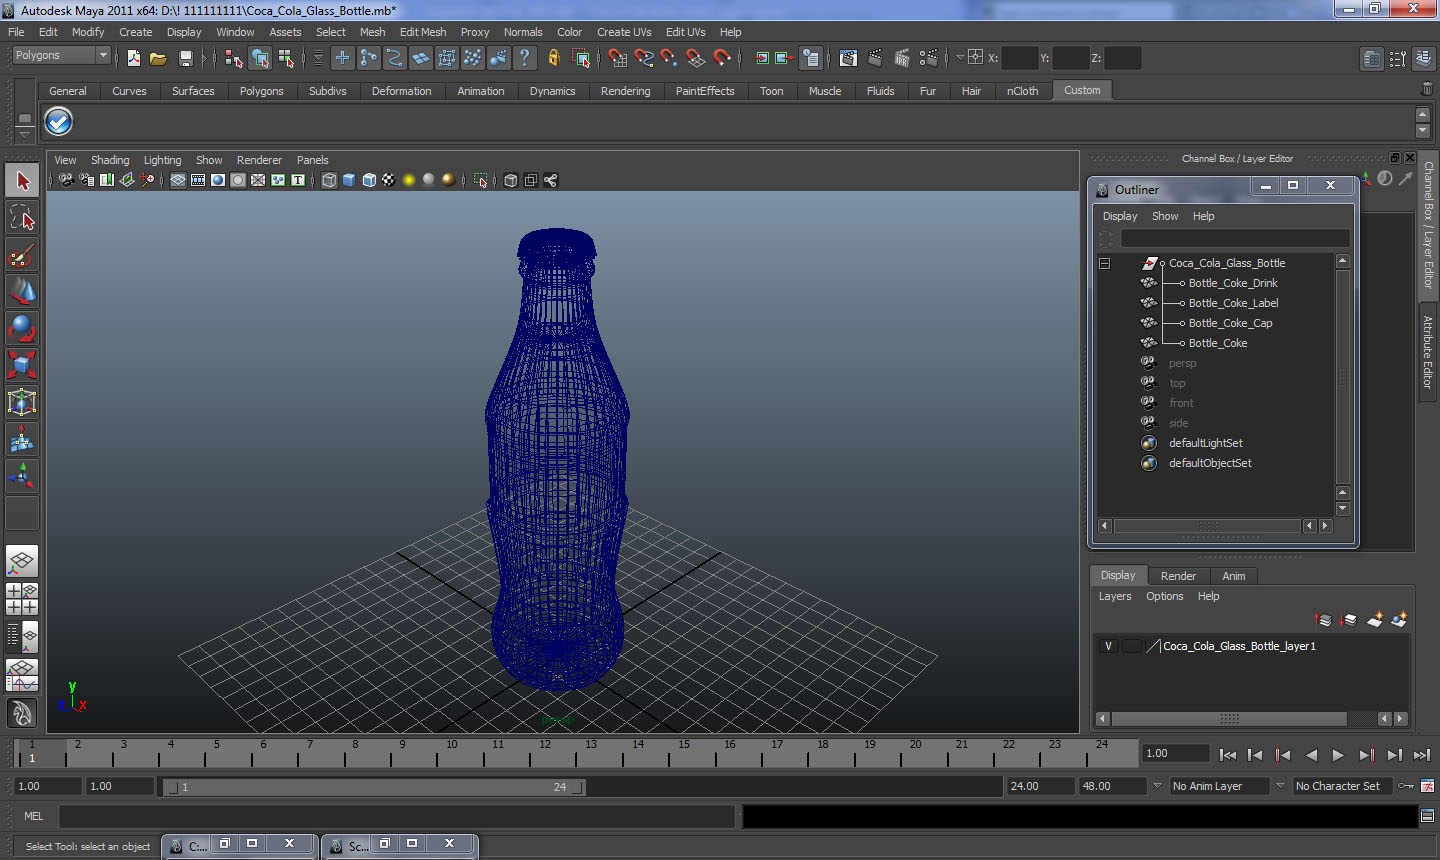The width and height of the screenshot is (1440, 860).
Task: Switch to the Rendering shelf tab
Action: pyautogui.click(x=626, y=91)
